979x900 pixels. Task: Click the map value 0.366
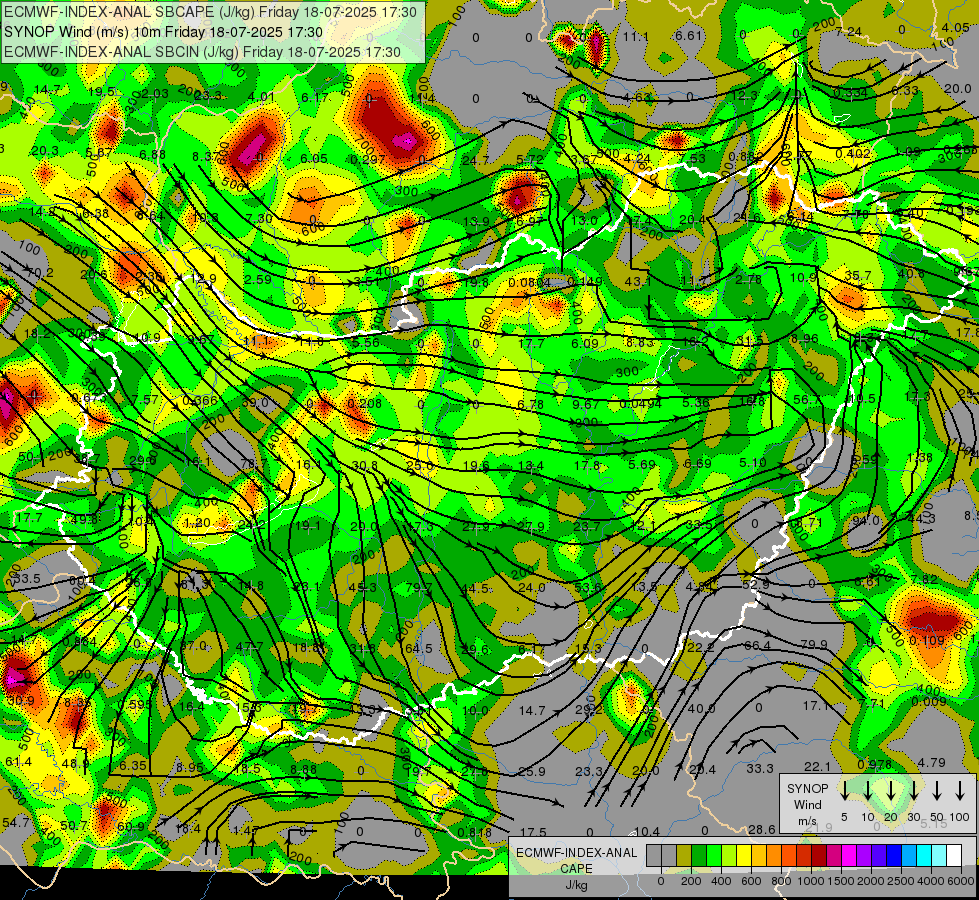coord(200,401)
